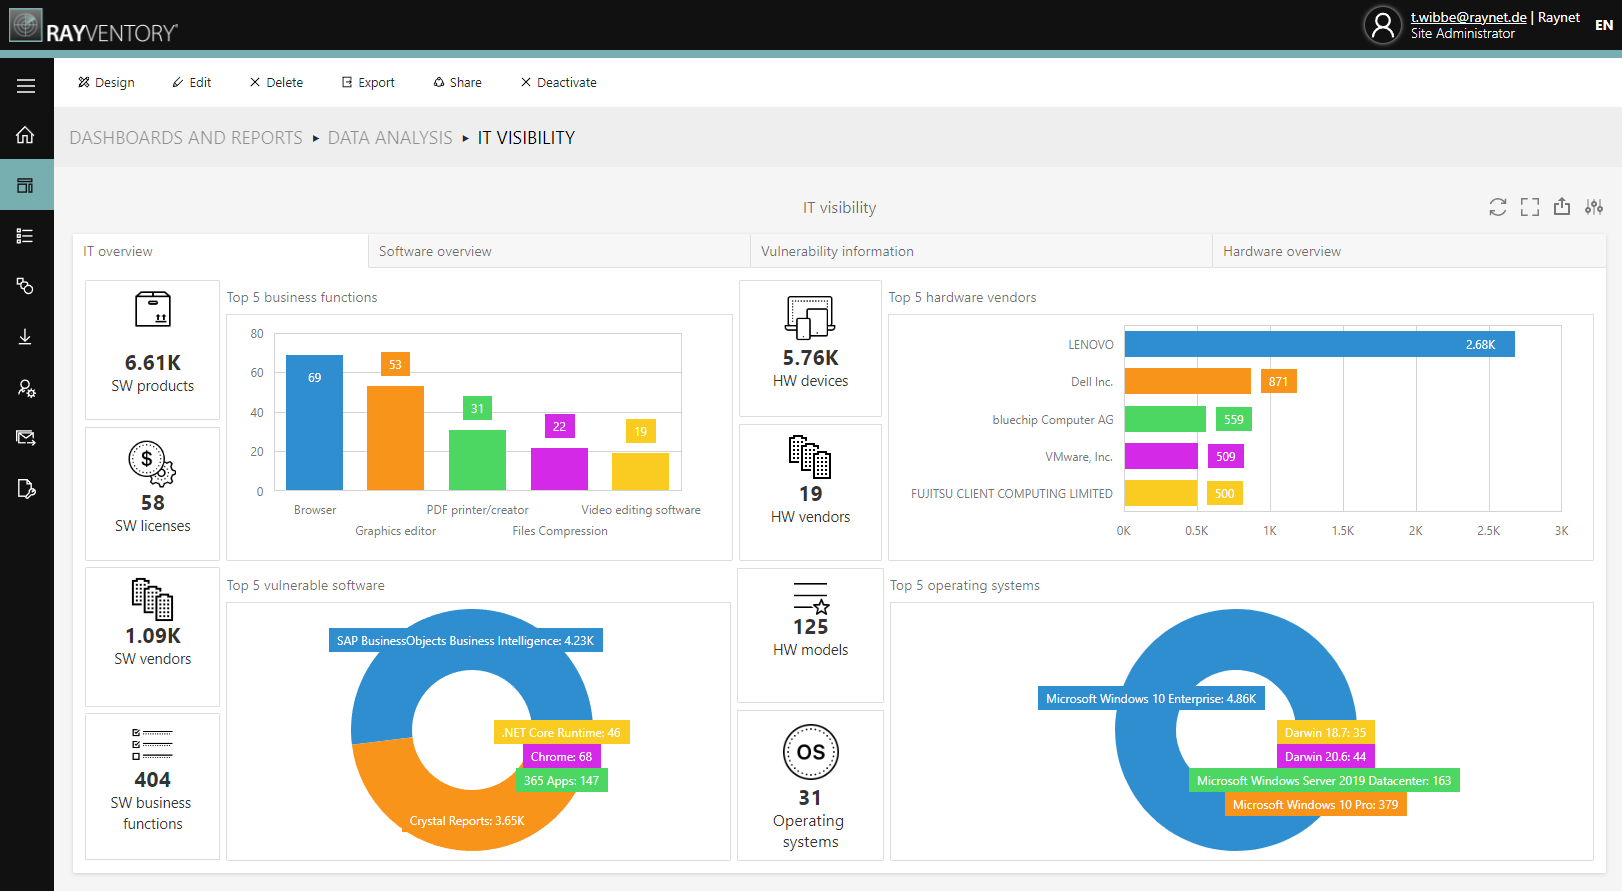Click the magenta Files Compression bar
This screenshot has height=891, width=1622.
559,469
